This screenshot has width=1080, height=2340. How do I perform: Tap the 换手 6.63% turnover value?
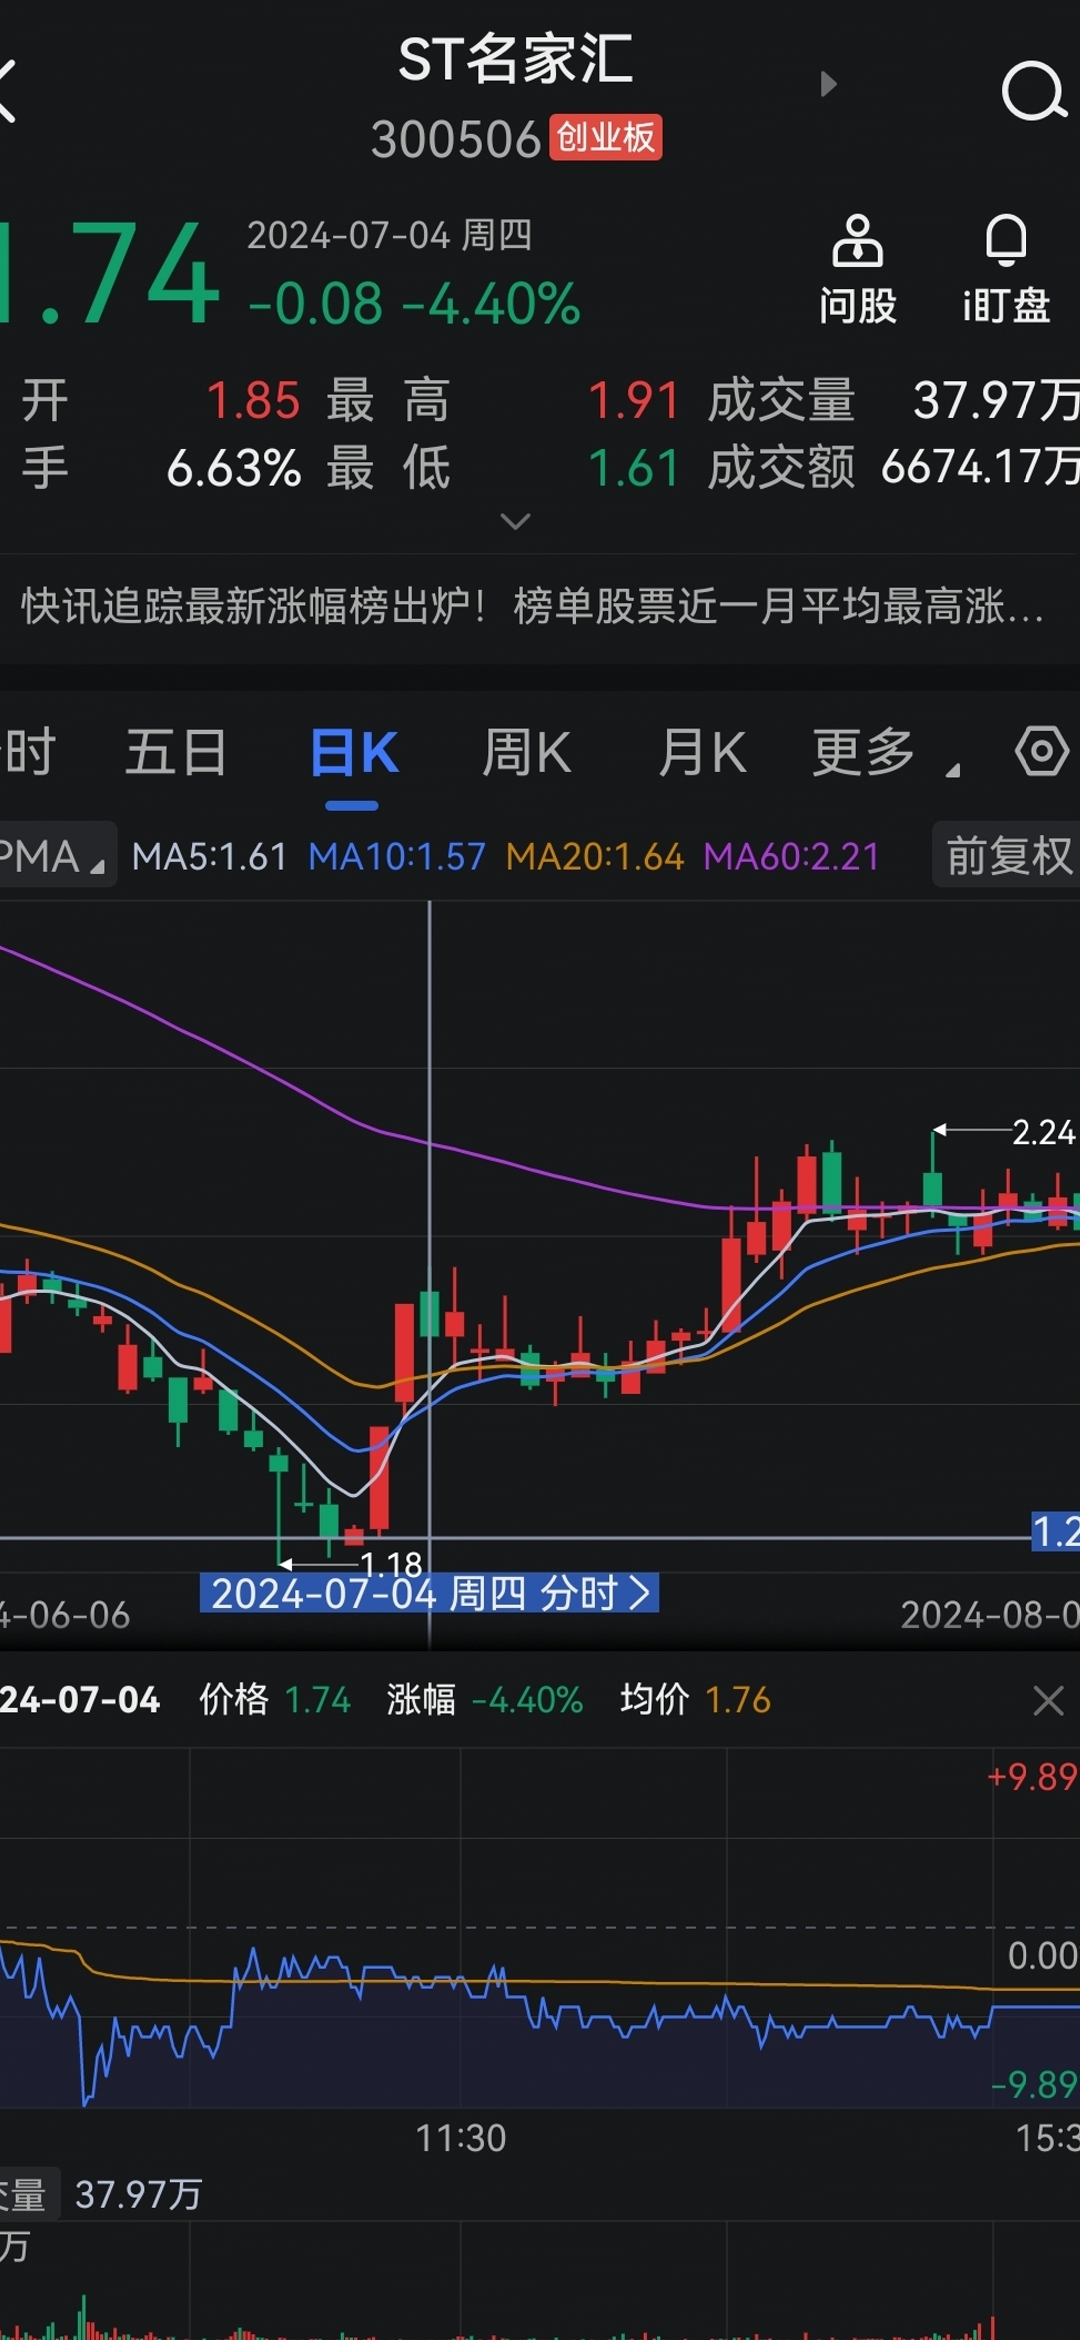coord(234,468)
